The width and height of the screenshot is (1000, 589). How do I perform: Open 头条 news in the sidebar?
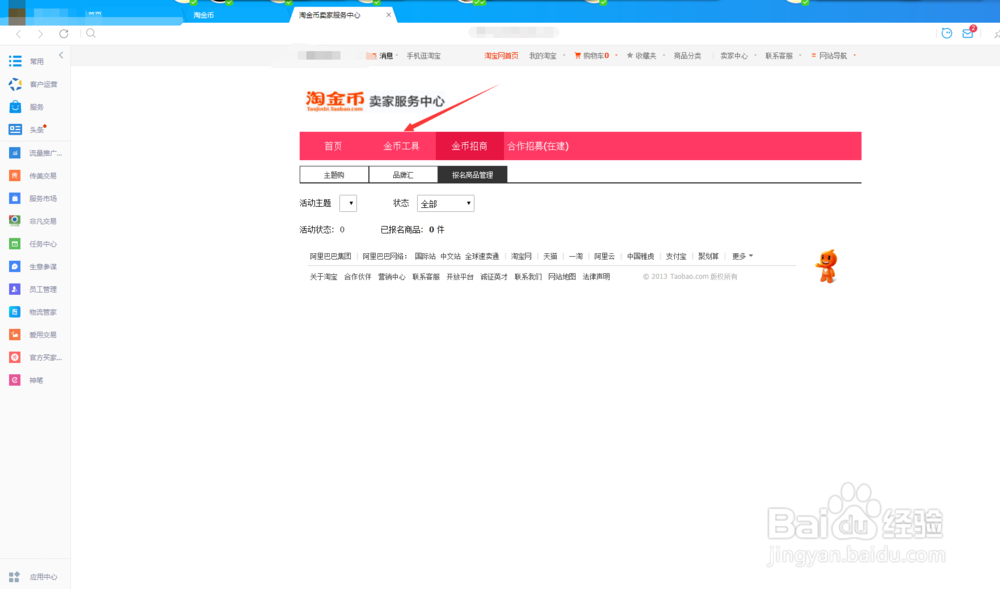click(x=28, y=129)
